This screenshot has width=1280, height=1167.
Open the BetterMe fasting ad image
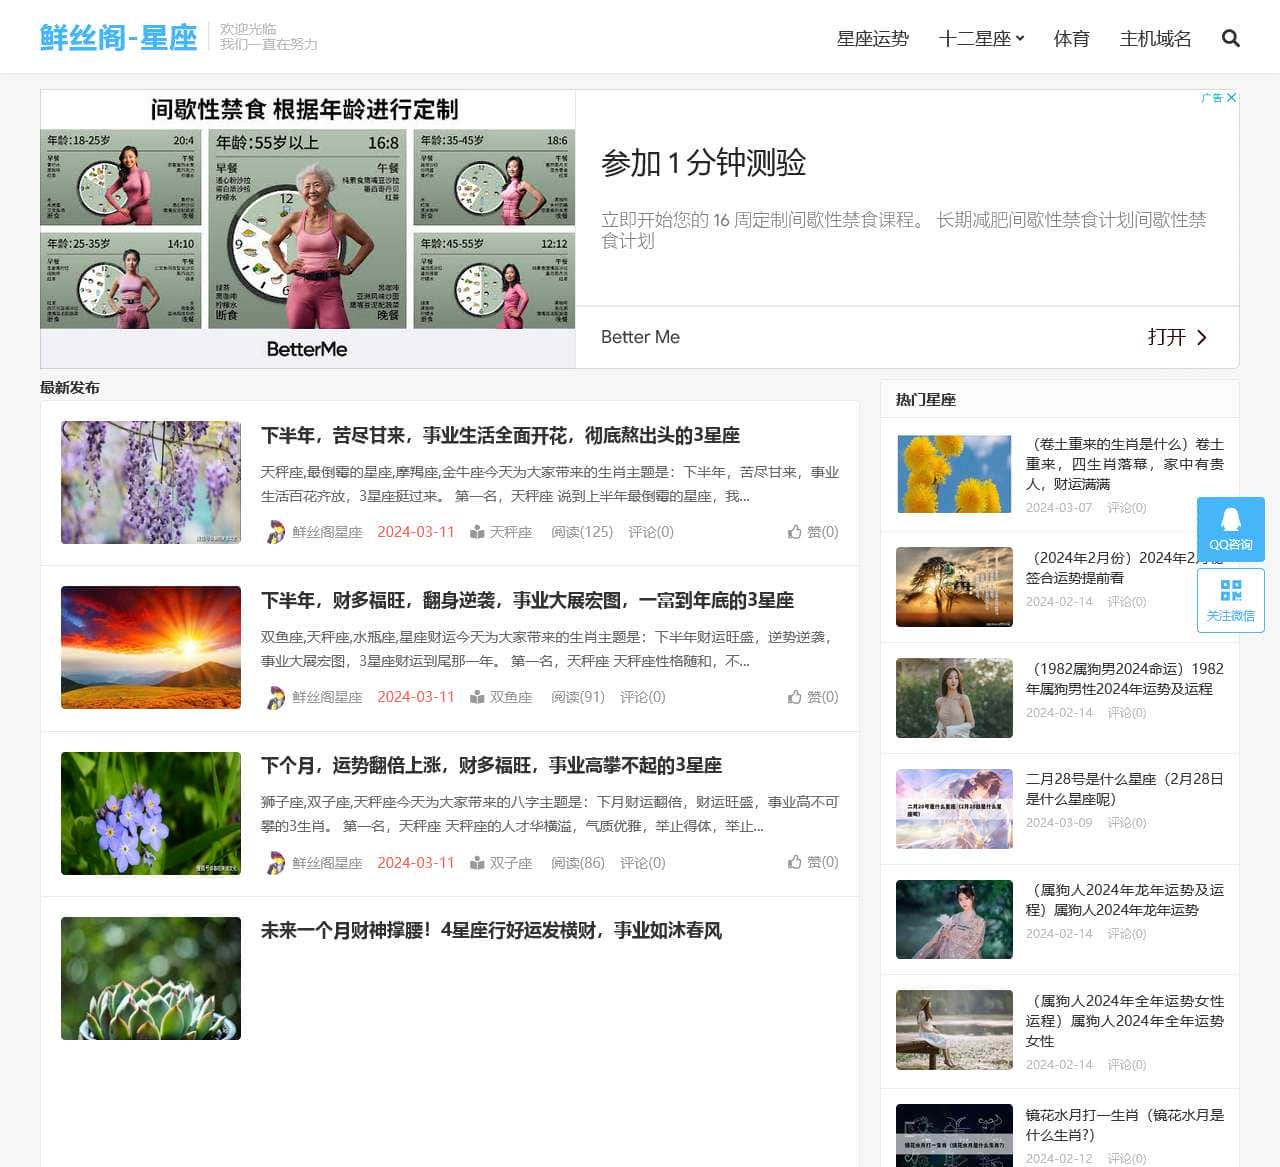[x=308, y=229]
